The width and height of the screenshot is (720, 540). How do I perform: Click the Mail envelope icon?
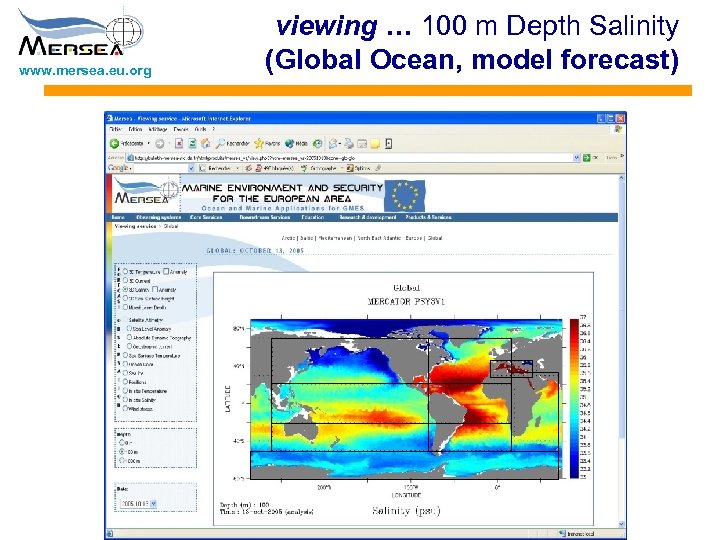(332, 144)
